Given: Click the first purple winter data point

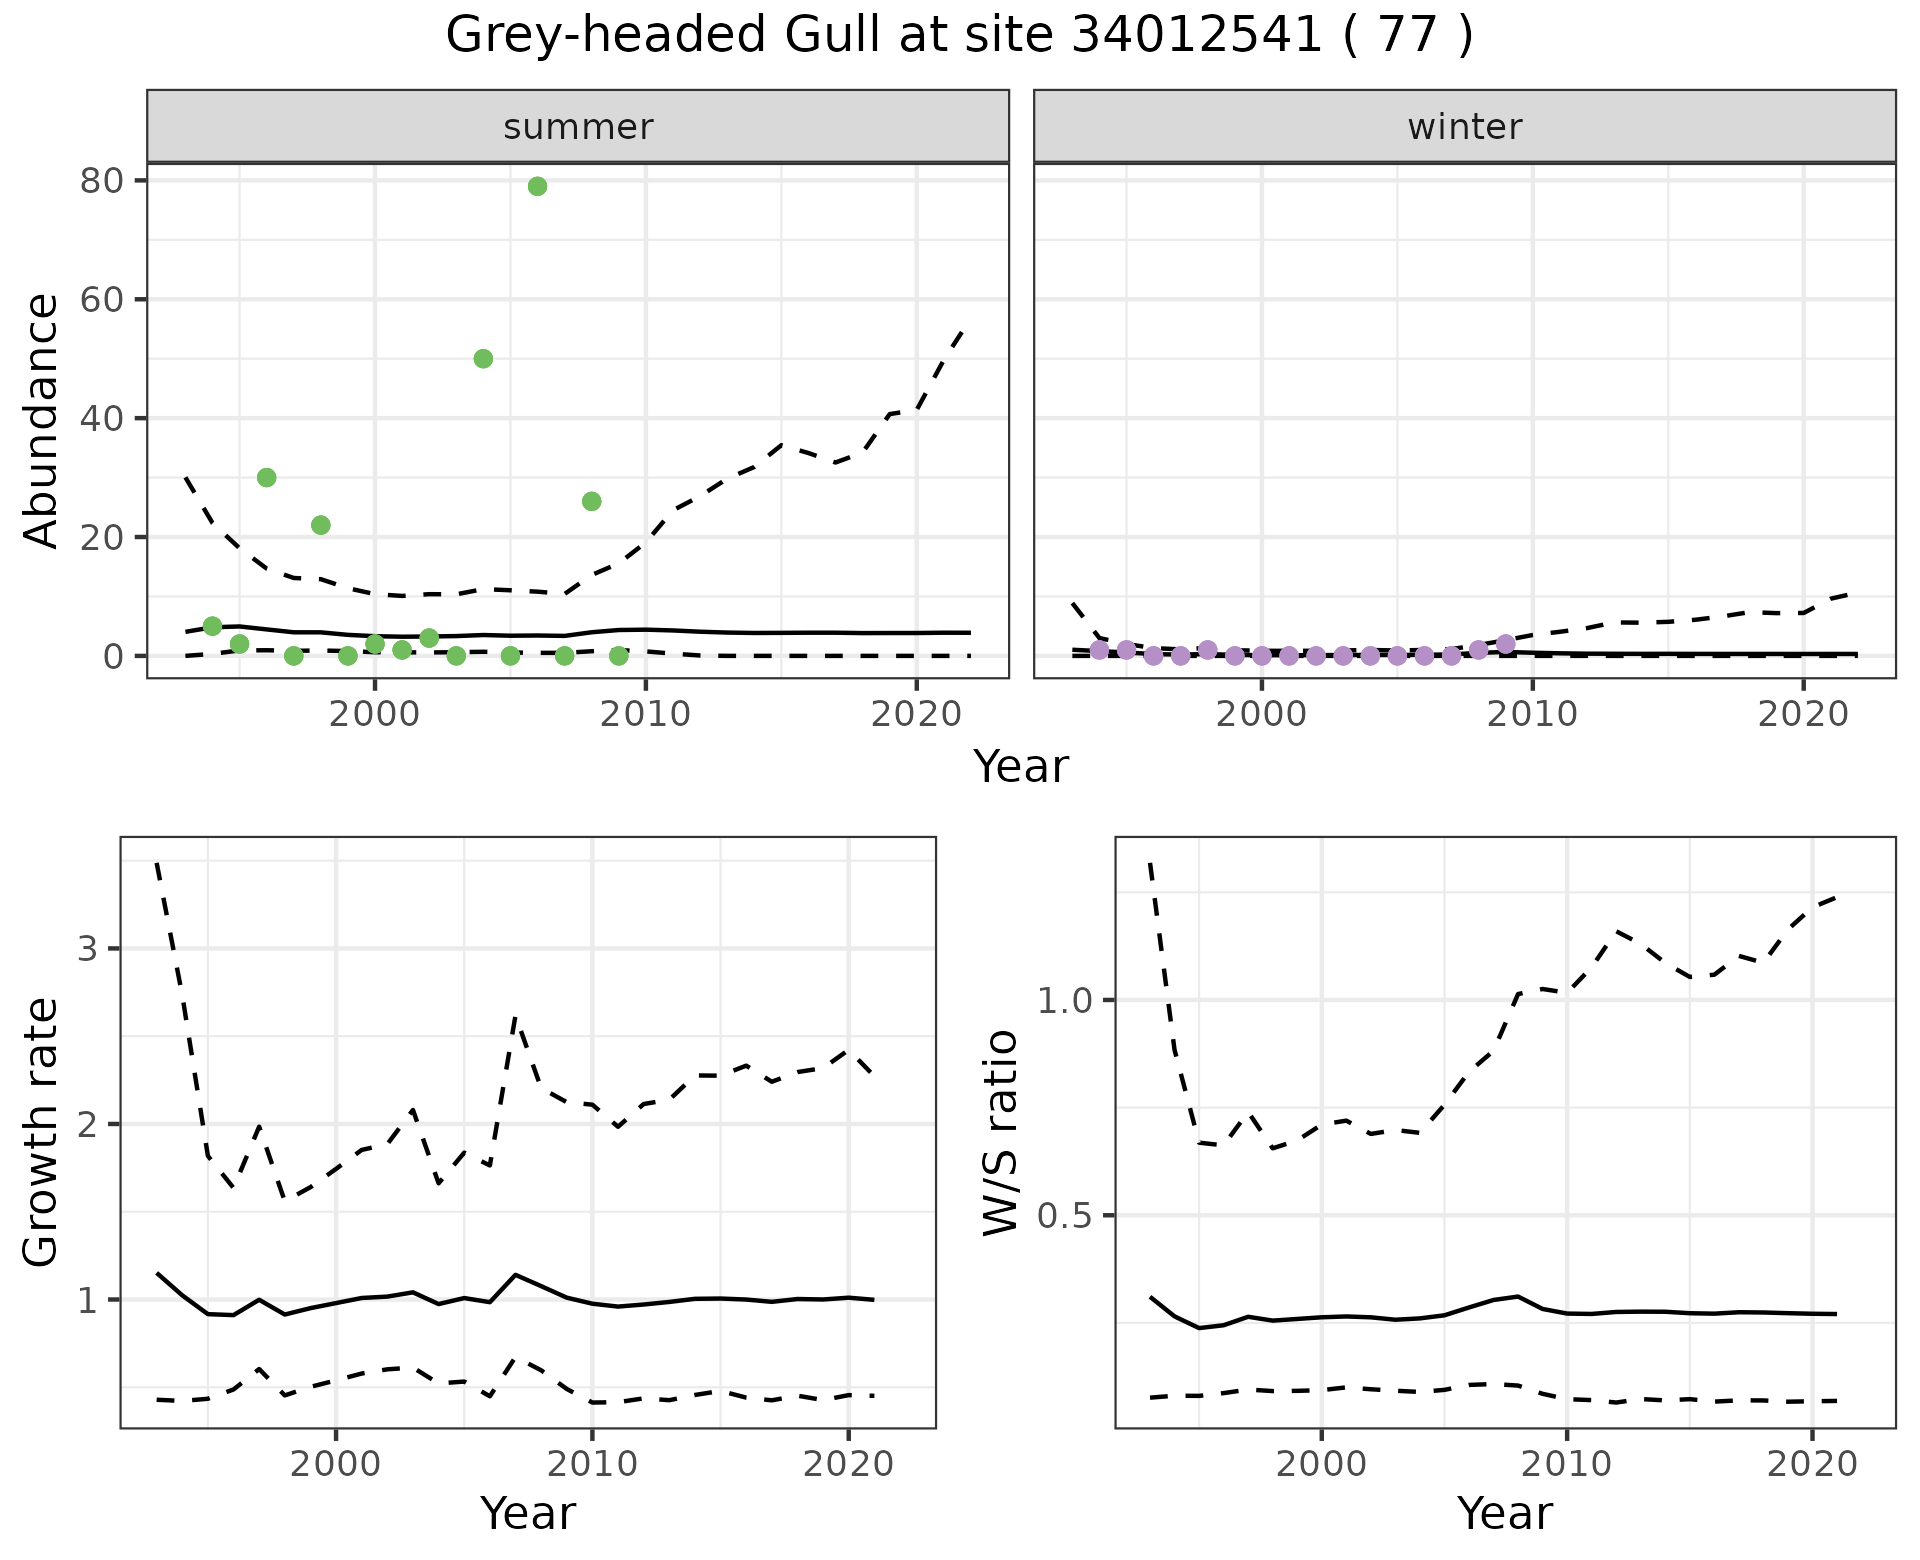Looking at the screenshot, I should click(x=1099, y=650).
